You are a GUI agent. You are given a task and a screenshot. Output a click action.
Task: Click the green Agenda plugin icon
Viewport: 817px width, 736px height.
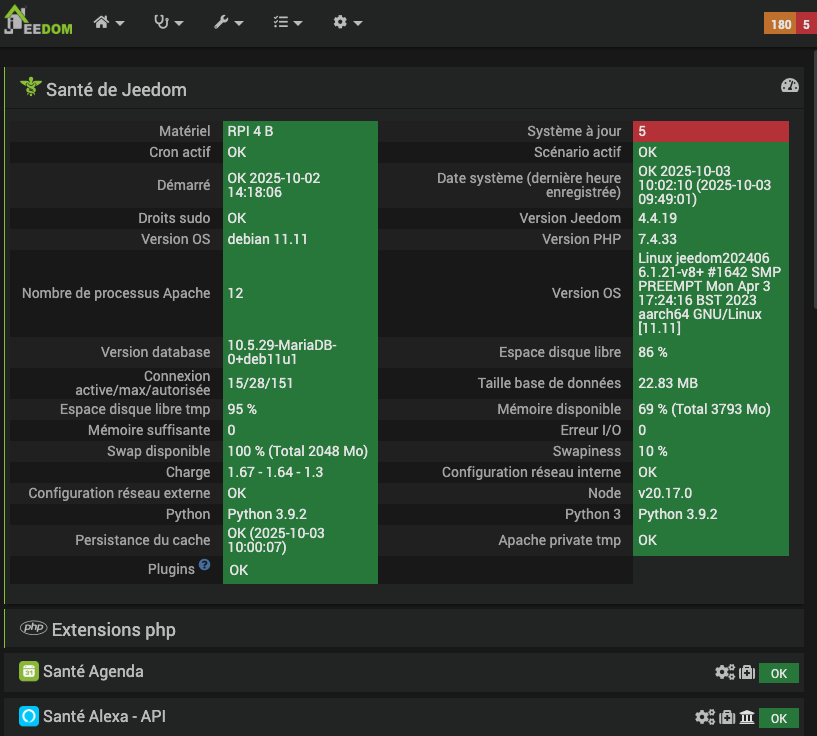pyautogui.click(x=29, y=672)
